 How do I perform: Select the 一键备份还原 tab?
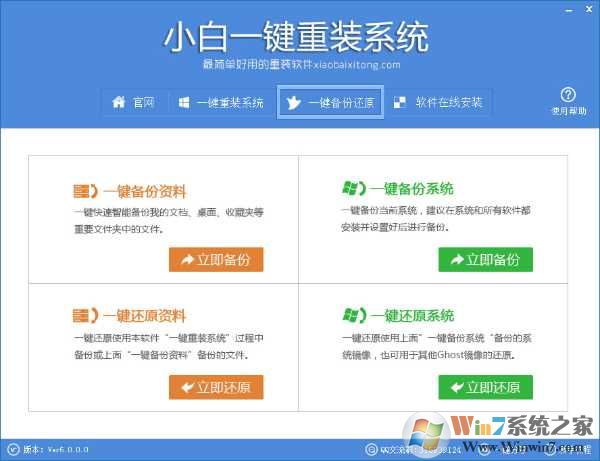point(330,102)
